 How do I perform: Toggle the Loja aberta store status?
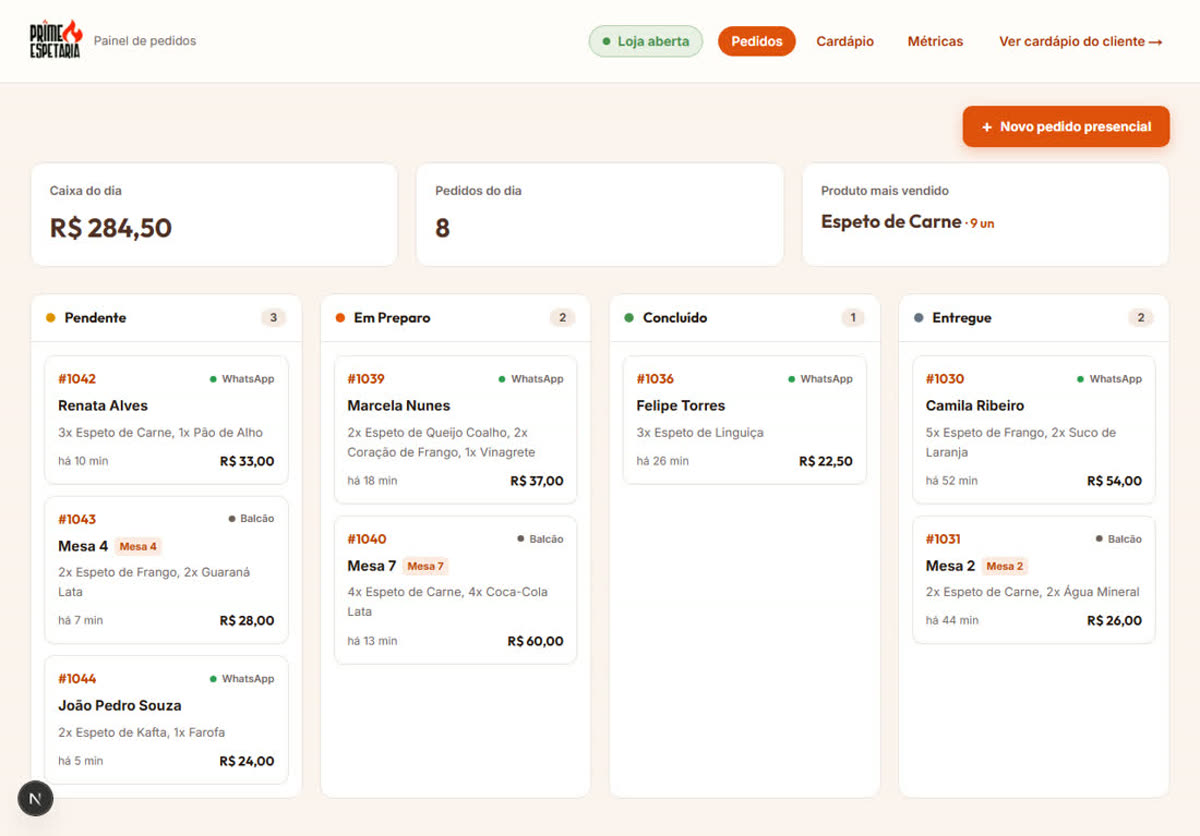645,41
